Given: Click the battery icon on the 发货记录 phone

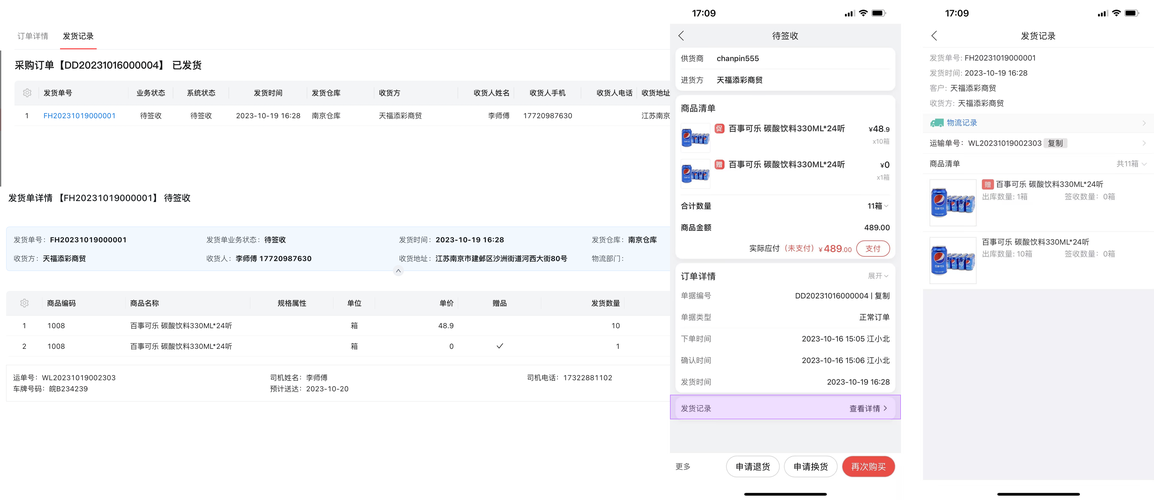Looking at the screenshot, I should (1132, 13).
